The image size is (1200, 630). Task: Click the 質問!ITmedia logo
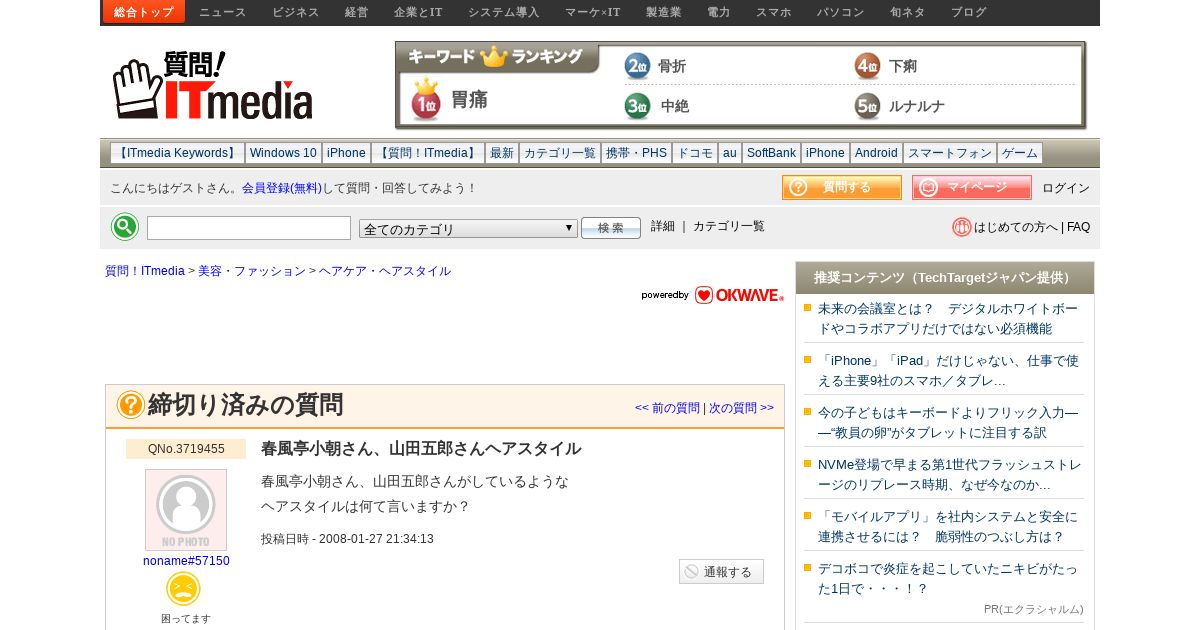coord(212,85)
